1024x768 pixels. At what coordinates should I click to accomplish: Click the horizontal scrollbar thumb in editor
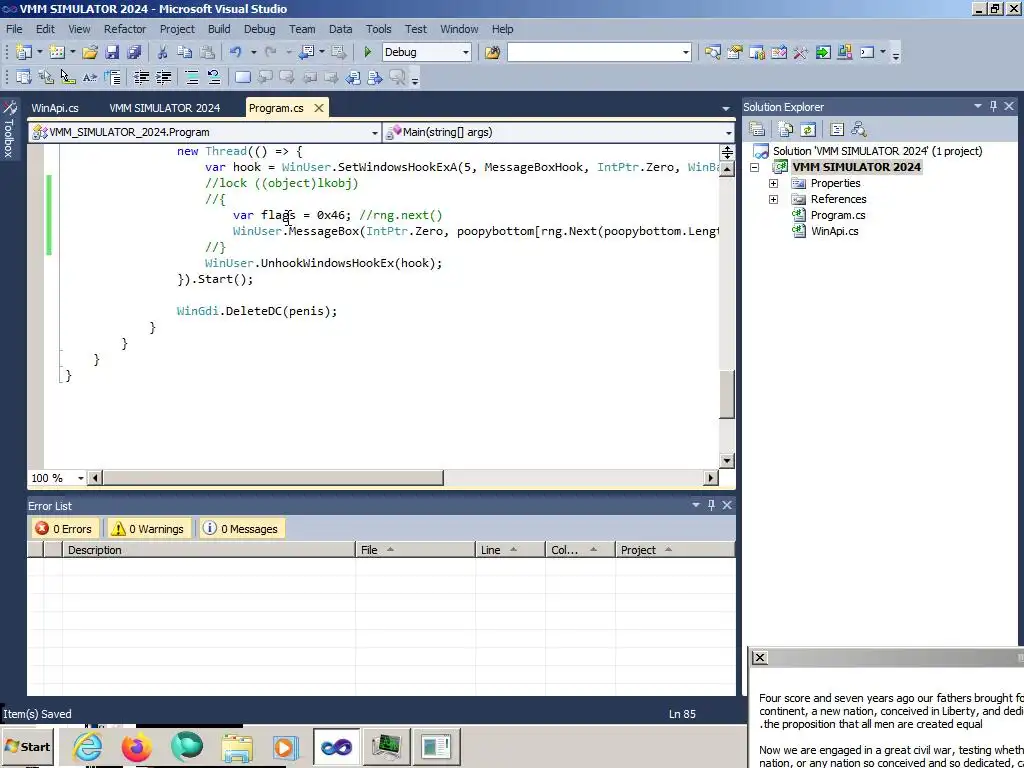pyautogui.click(x=273, y=478)
